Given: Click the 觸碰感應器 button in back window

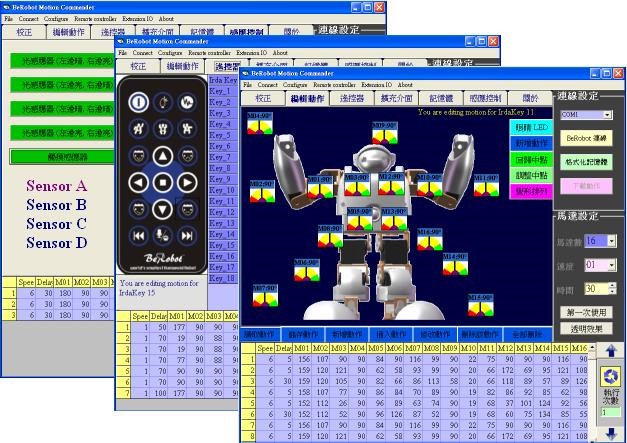Looking at the screenshot, I should click(62, 157).
